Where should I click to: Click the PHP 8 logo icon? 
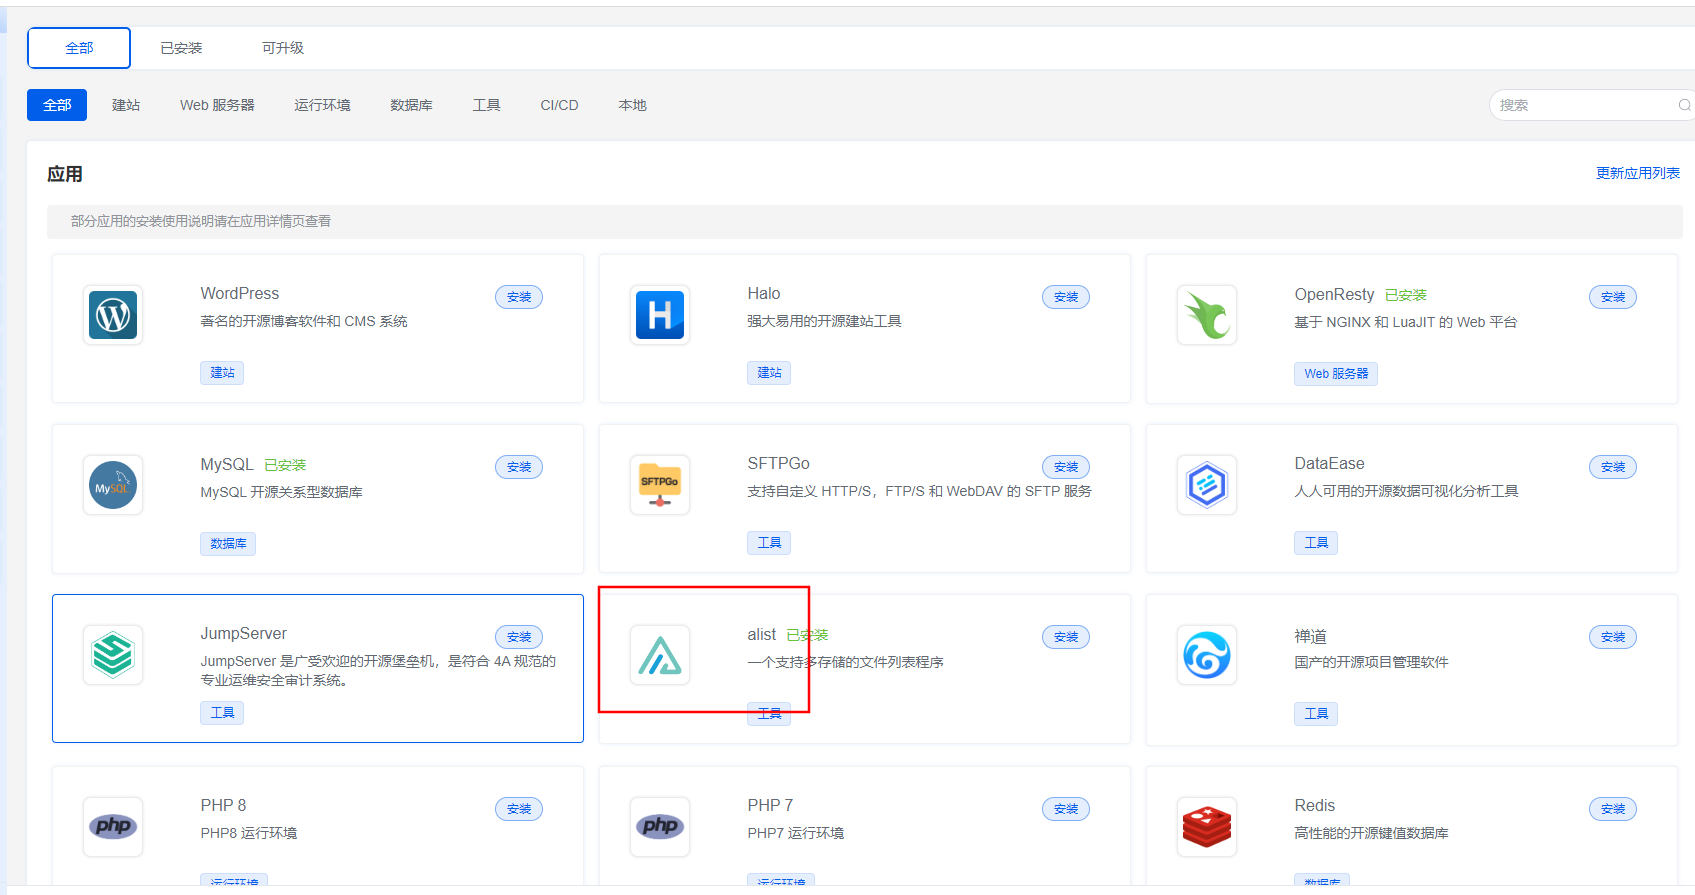tap(113, 827)
